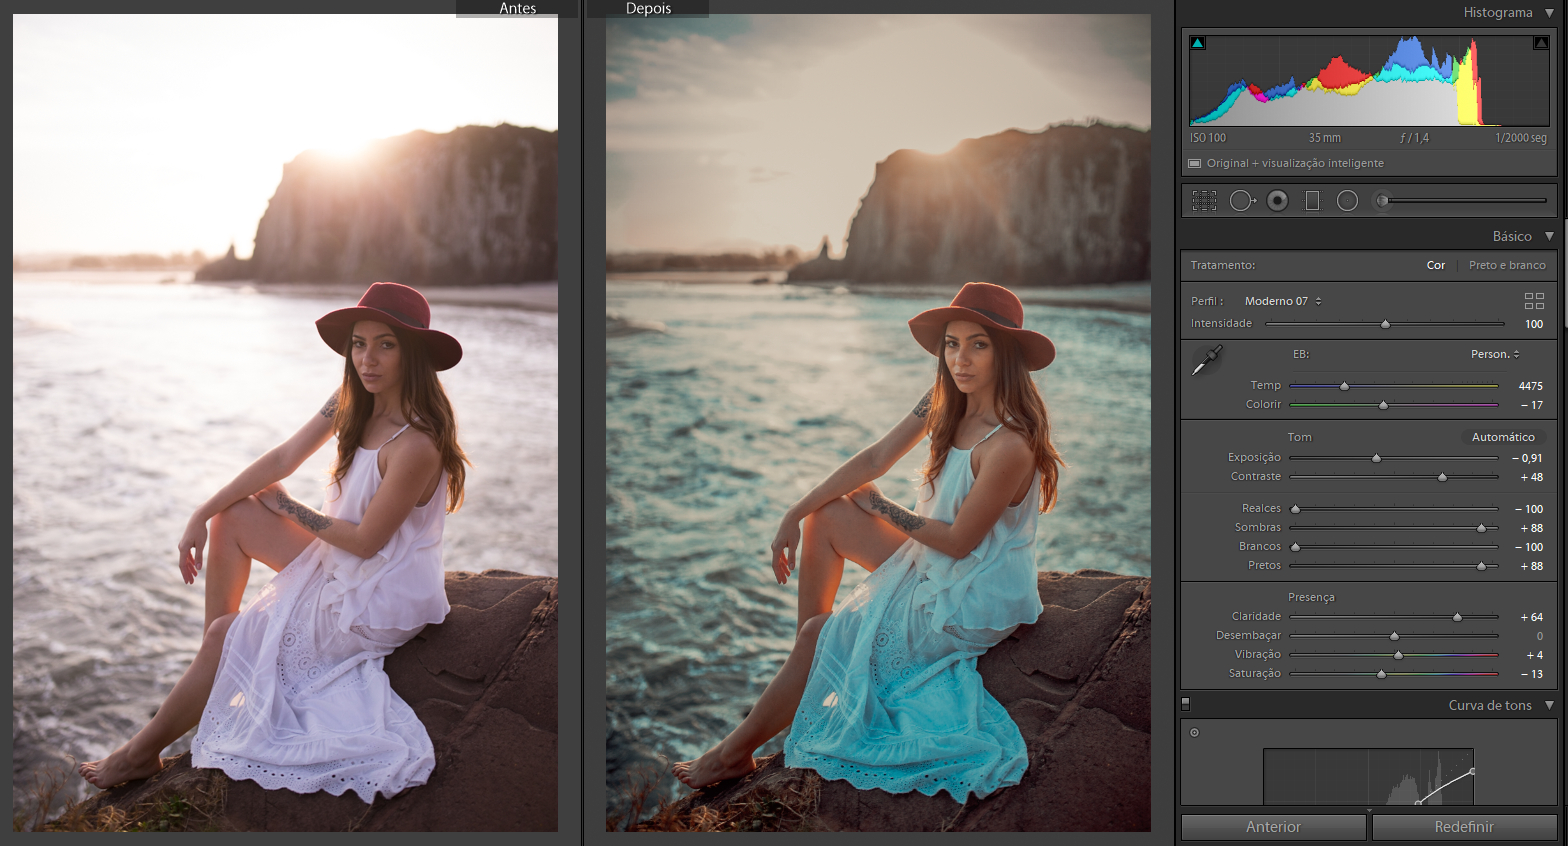
Task: Open the profile browser grid icon
Action: pos(1534,301)
